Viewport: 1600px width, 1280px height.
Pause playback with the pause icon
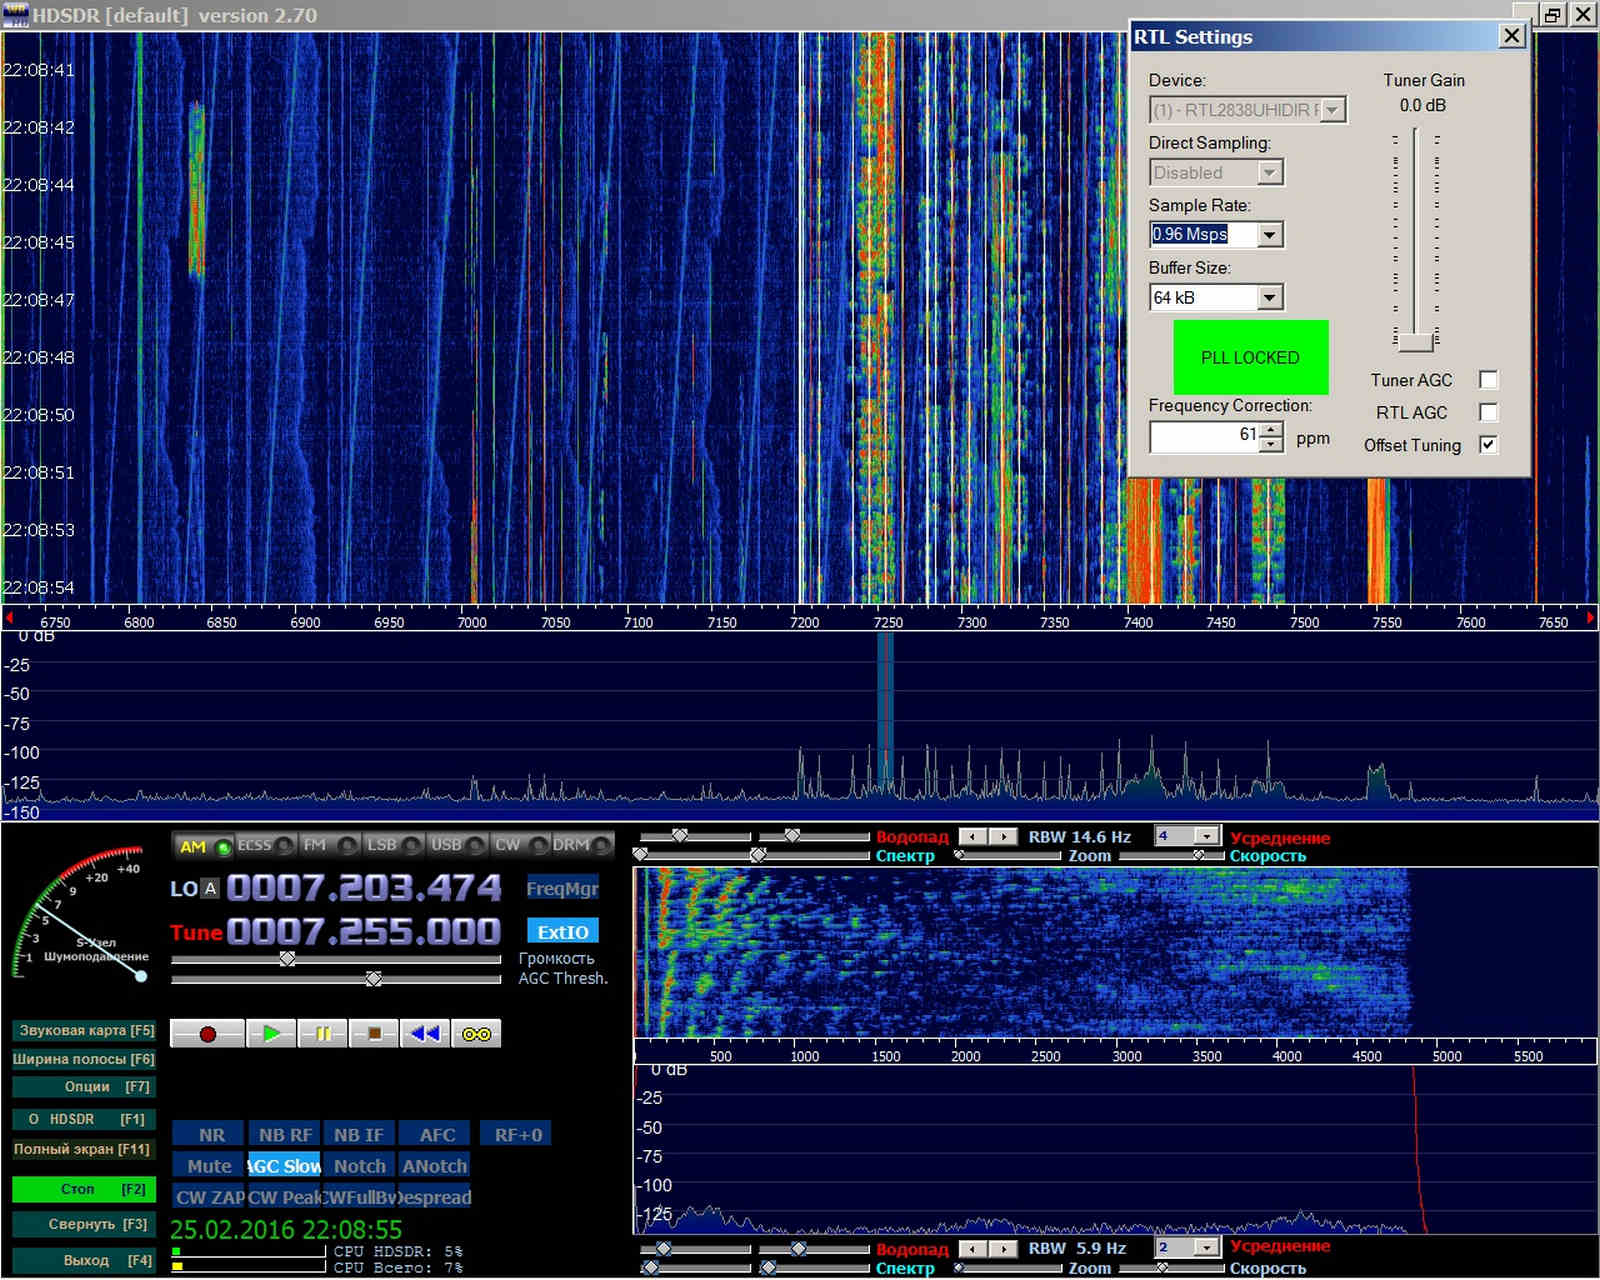pos(323,1034)
